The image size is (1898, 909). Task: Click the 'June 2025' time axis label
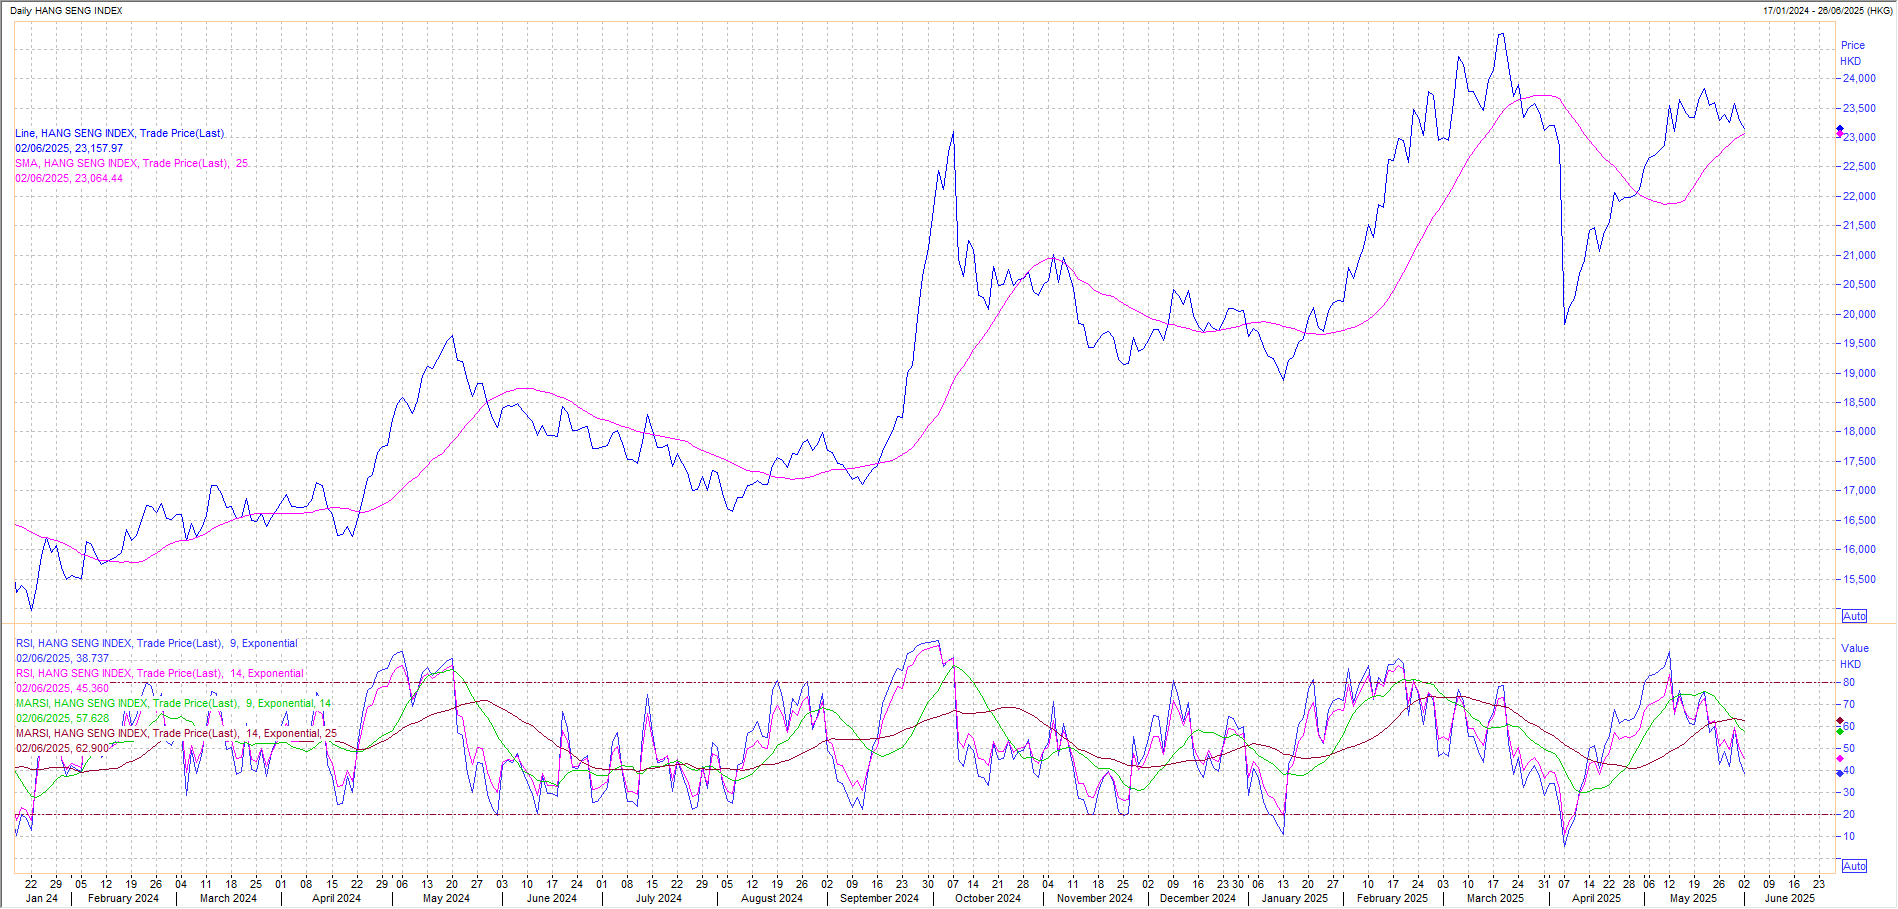(1790, 898)
